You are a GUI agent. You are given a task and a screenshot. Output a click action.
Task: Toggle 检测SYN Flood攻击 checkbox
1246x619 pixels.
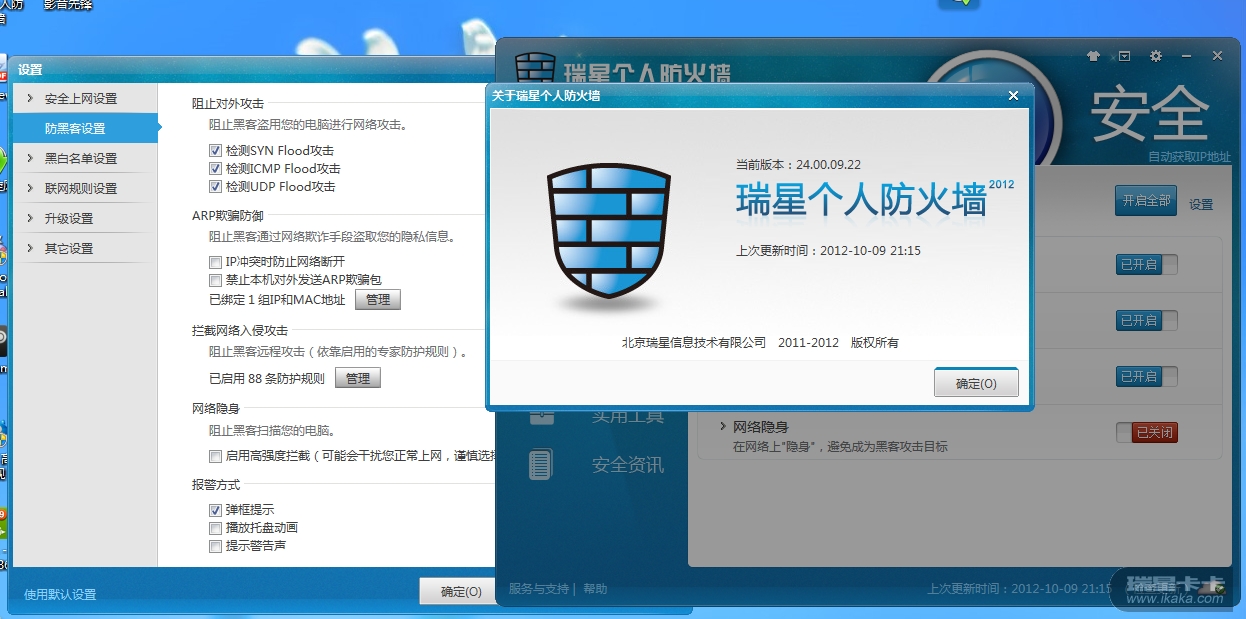215,150
